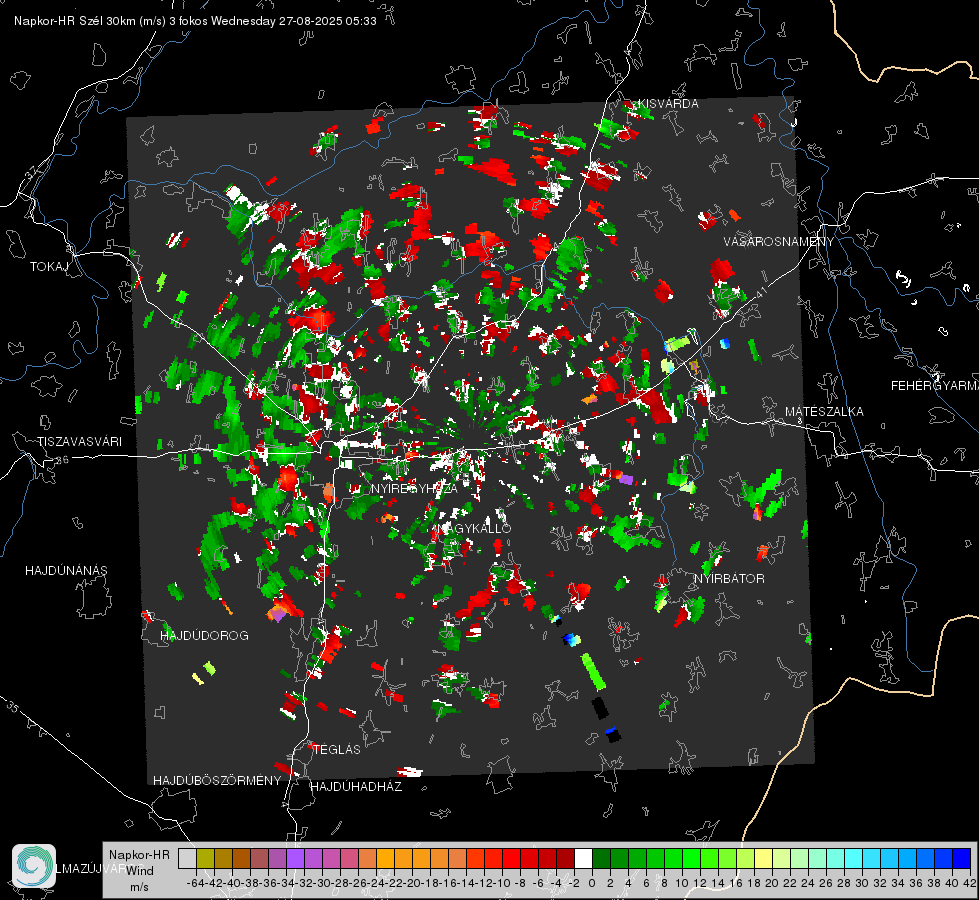Viewport: 979px width, 900px height.
Task: Select the white zero swatch in the legend
Action: [583, 858]
